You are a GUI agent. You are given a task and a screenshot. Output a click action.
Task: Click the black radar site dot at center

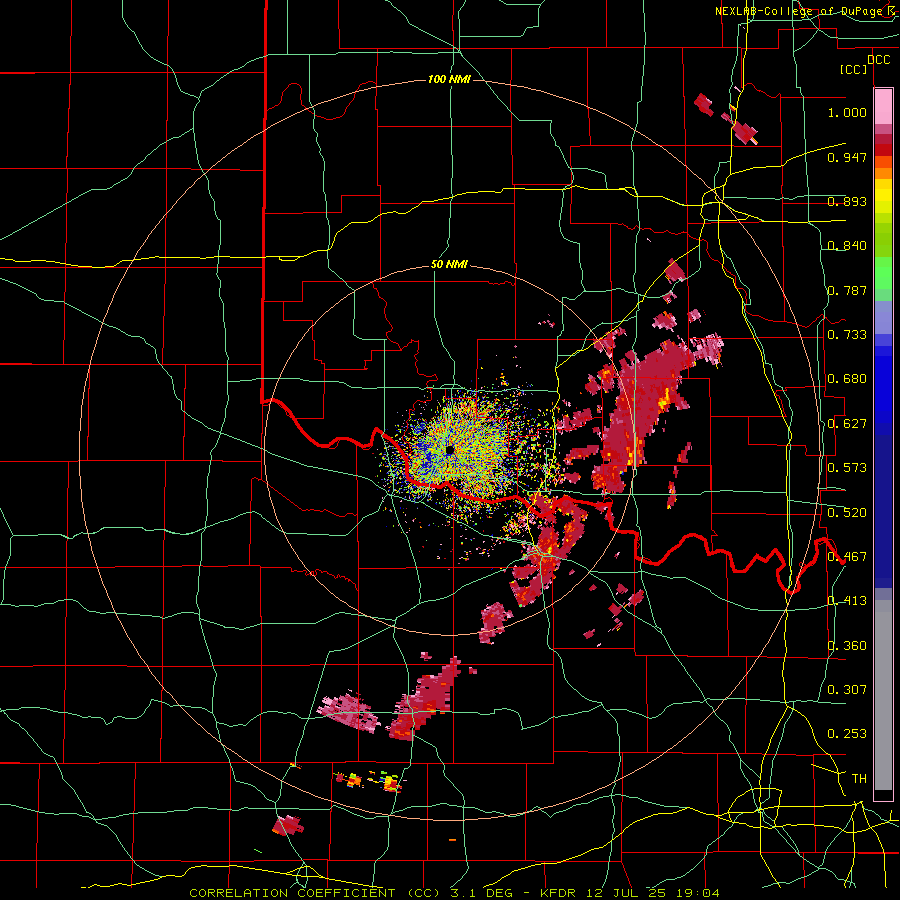point(449,451)
